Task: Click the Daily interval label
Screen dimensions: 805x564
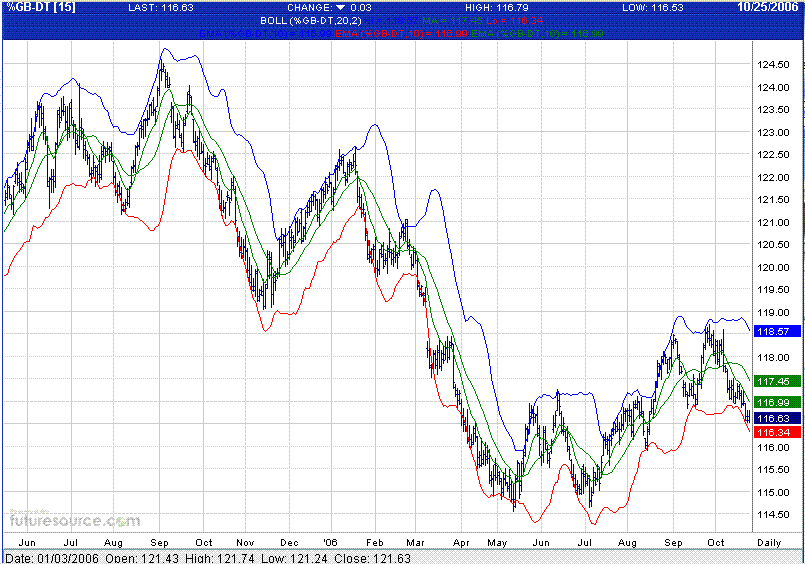Action: click(769, 542)
